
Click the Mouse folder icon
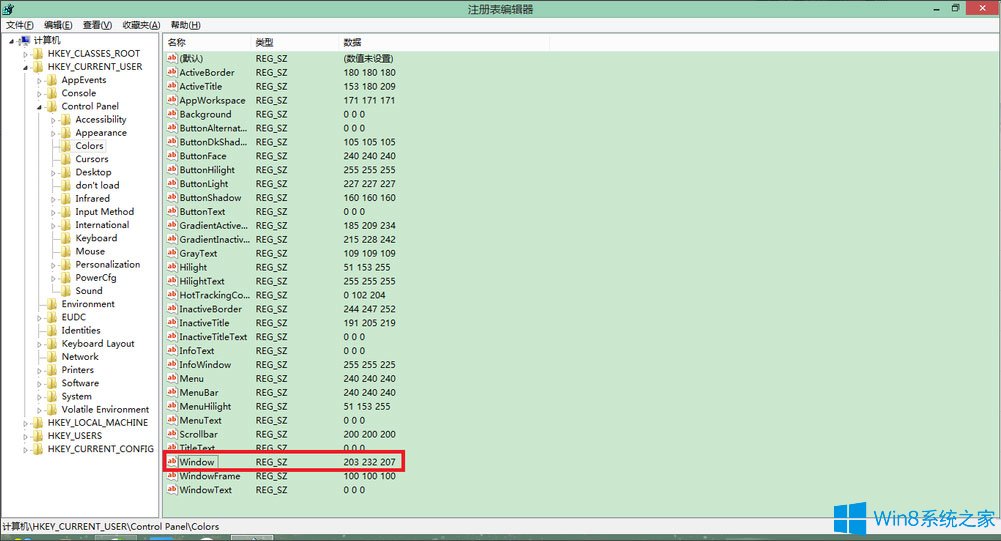(x=66, y=252)
